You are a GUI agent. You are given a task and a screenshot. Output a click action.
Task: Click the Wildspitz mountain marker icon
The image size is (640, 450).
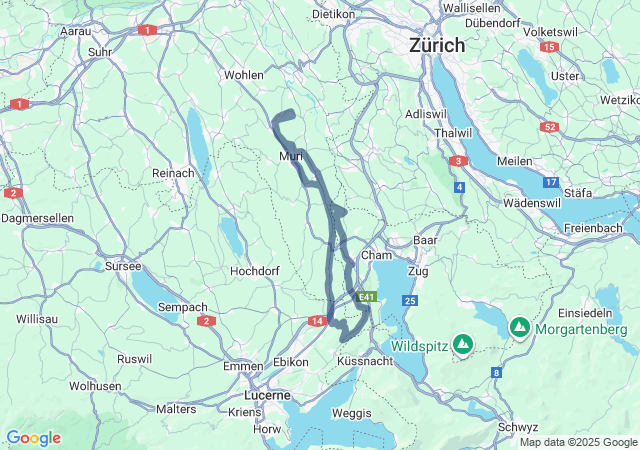pos(463,344)
